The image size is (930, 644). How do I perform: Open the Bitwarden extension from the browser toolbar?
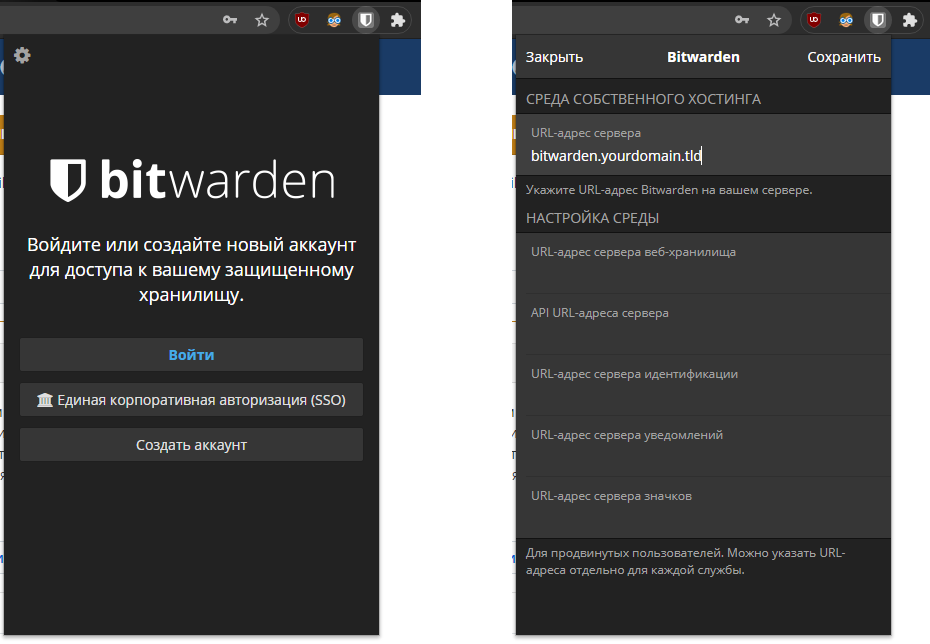click(x=365, y=19)
